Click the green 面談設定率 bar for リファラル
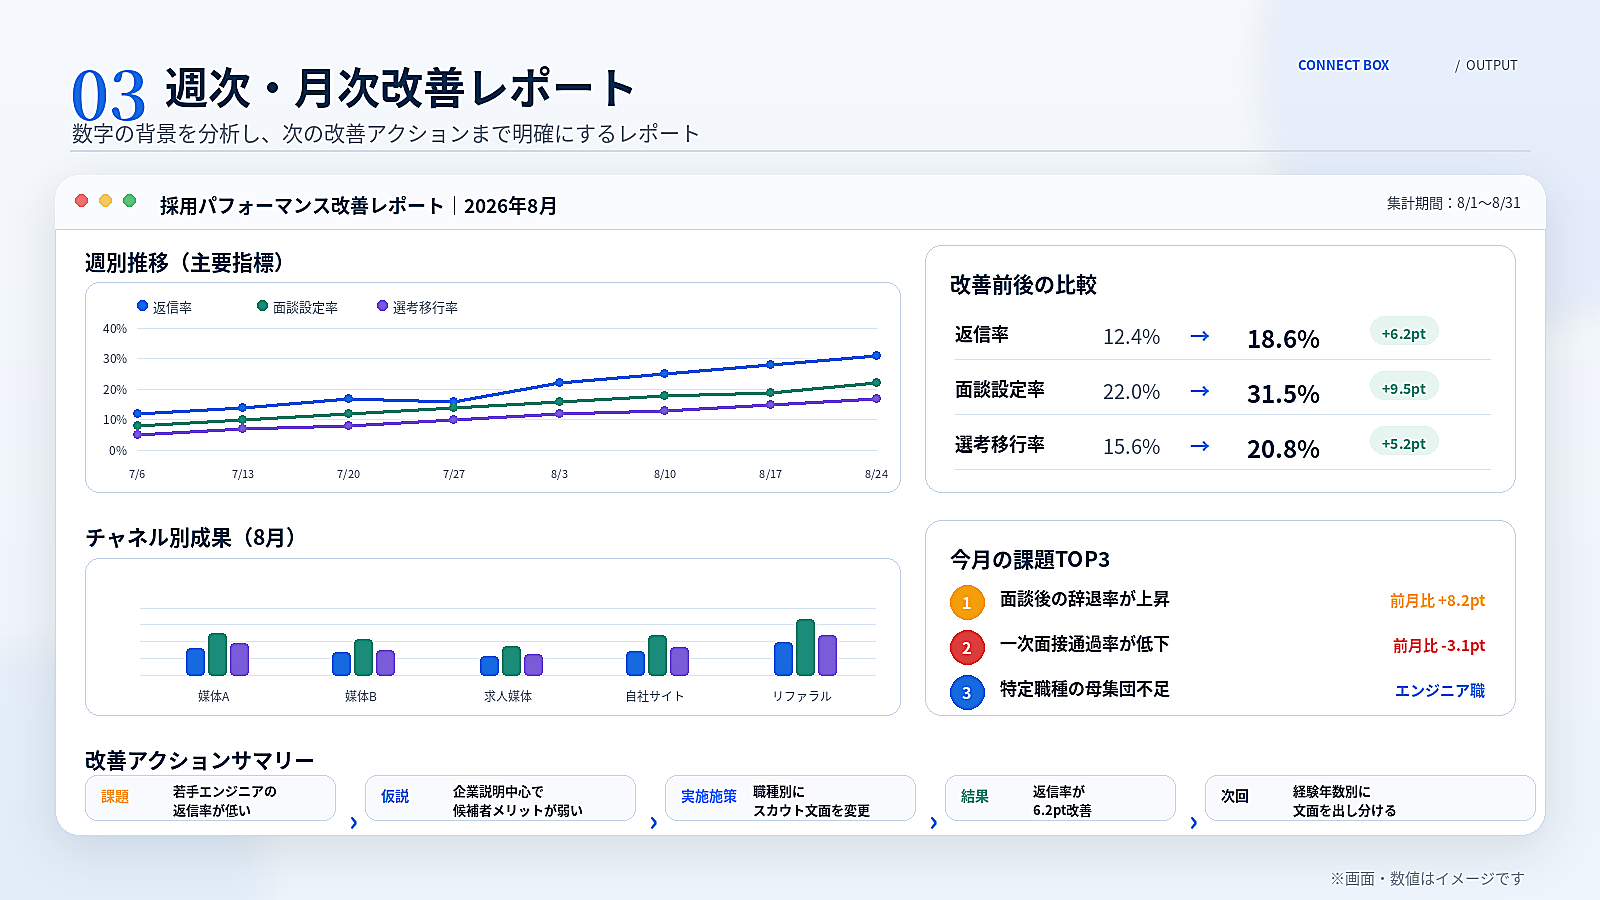This screenshot has width=1600, height=900. [x=805, y=647]
